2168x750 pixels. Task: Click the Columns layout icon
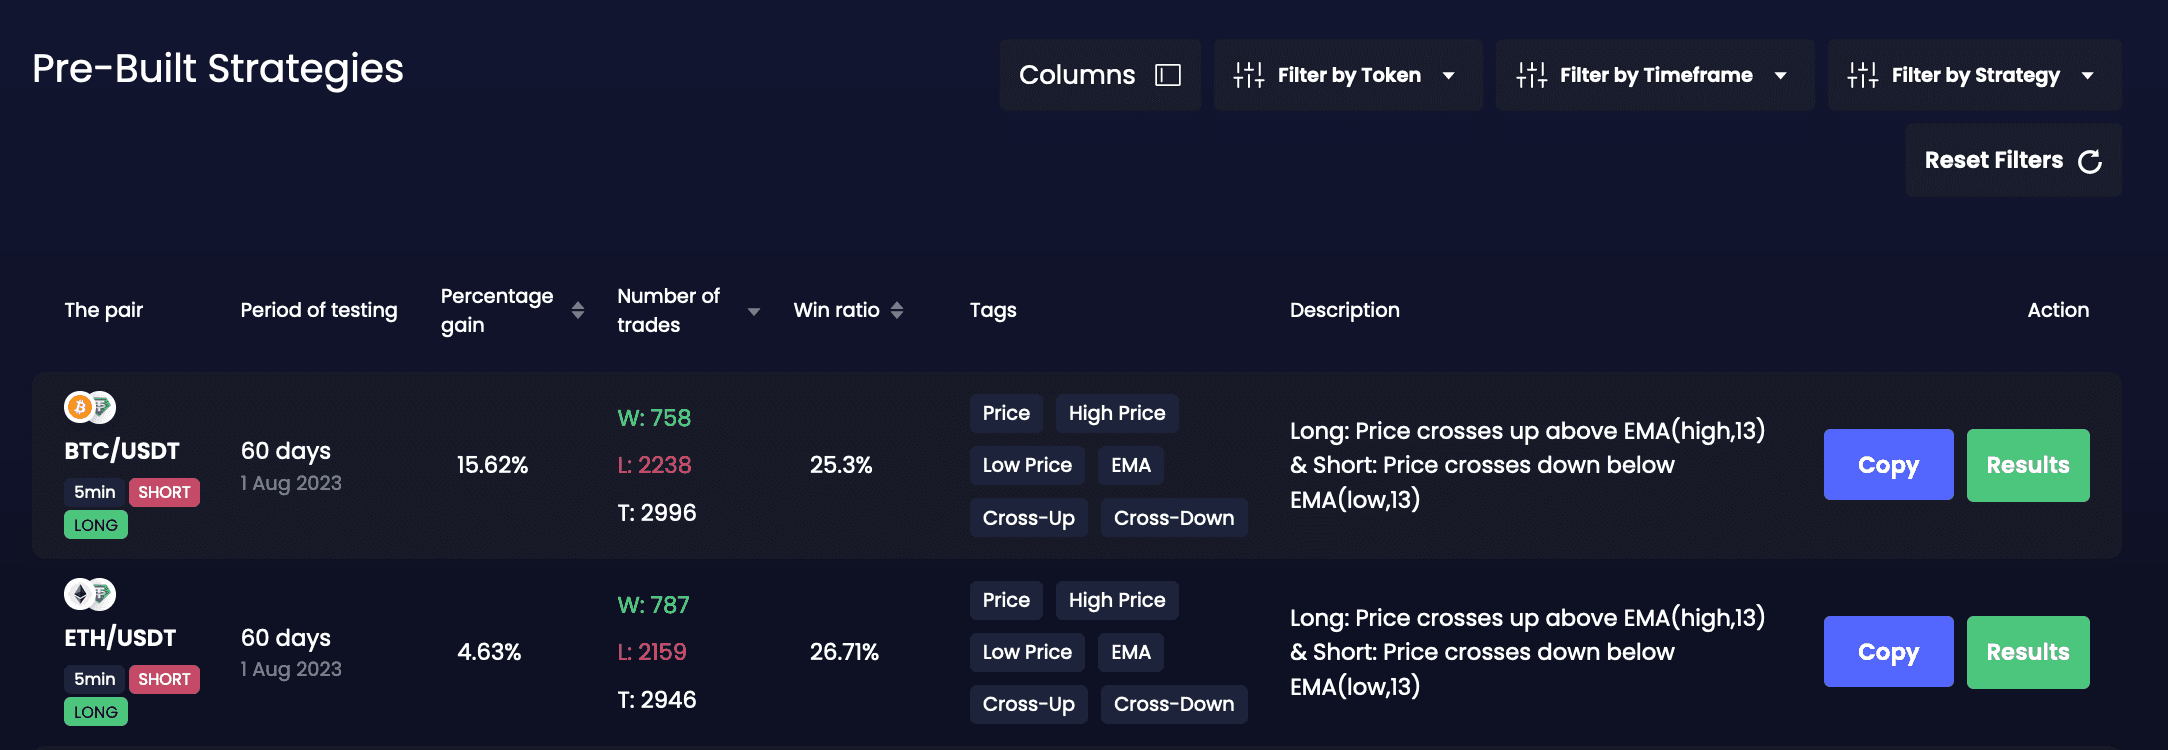1168,75
